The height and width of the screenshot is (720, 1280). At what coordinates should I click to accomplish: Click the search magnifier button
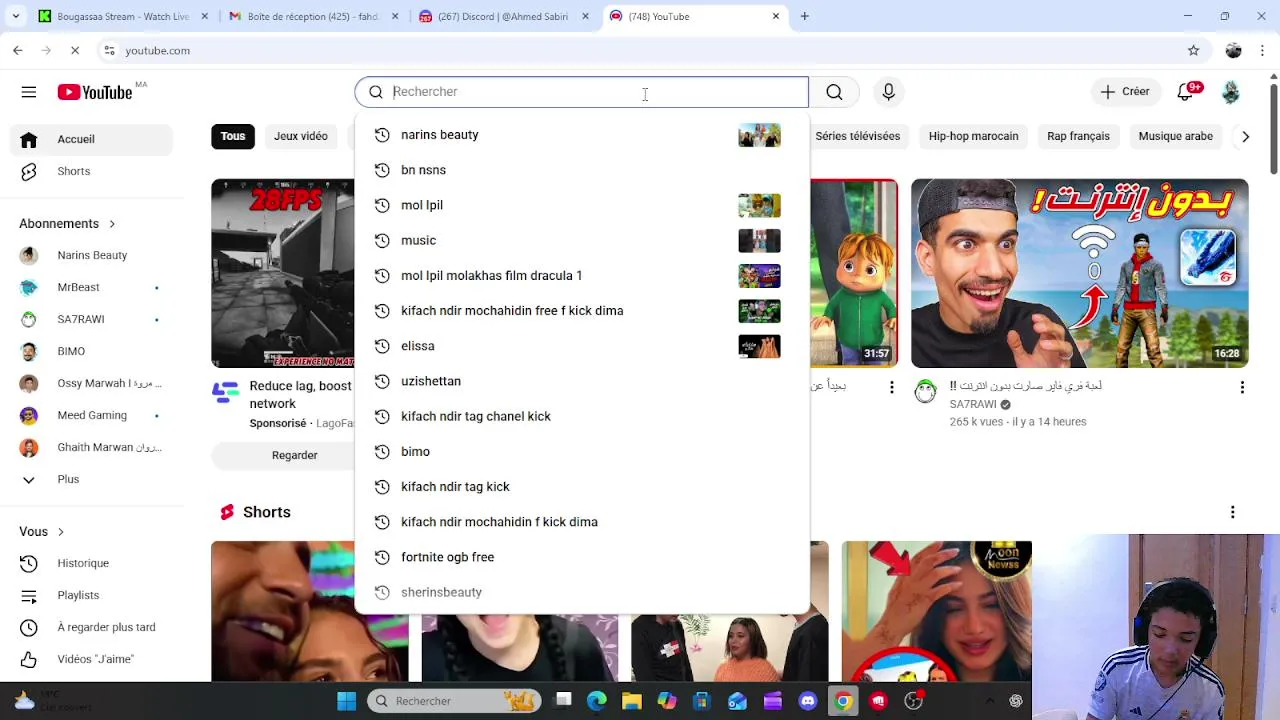834,92
